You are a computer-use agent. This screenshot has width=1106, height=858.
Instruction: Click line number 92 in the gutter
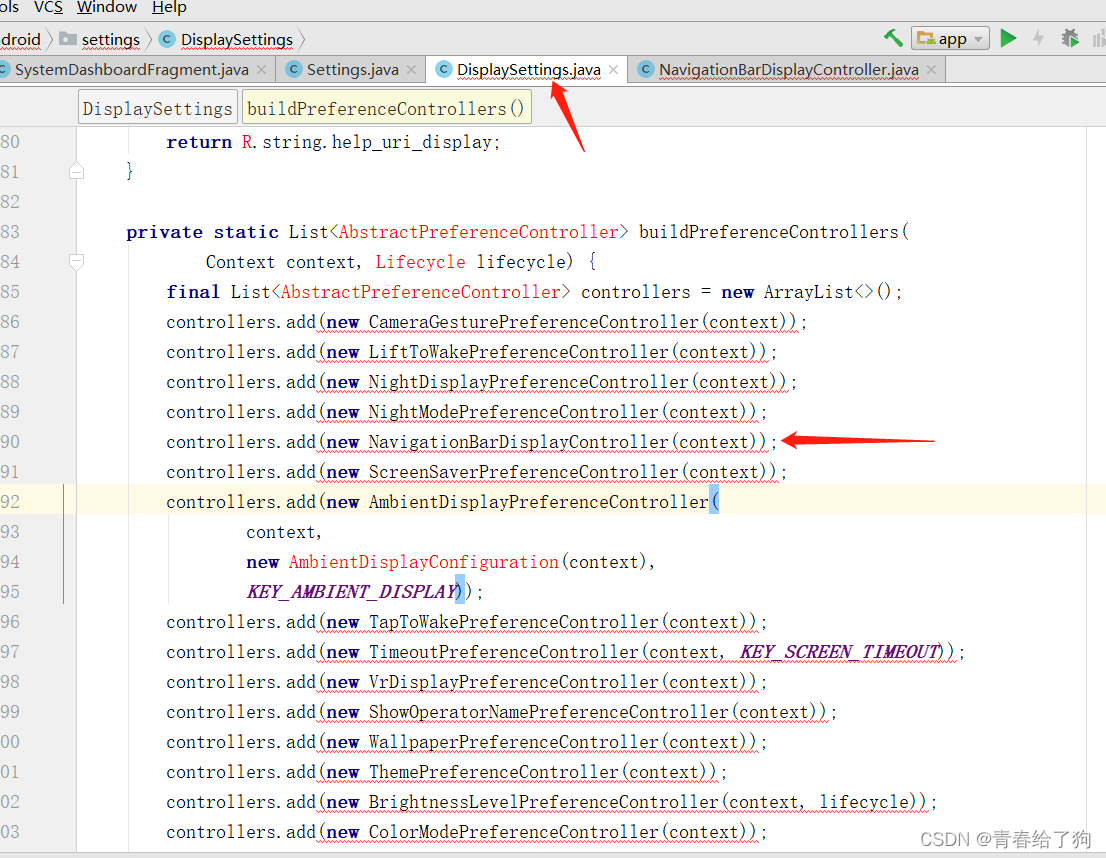pos(10,502)
